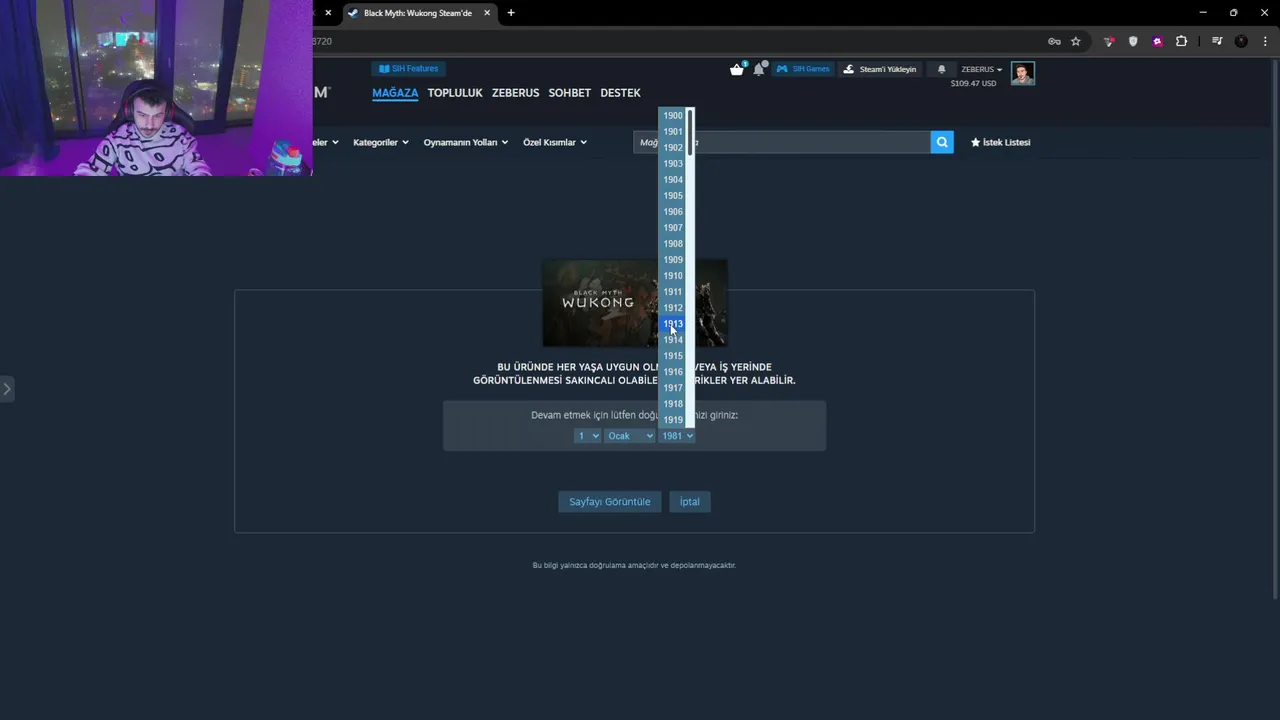The height and width of the screenshot is (720, 1280).
Task: Select year 1903 in list
Action: click(x=673, y=164)
